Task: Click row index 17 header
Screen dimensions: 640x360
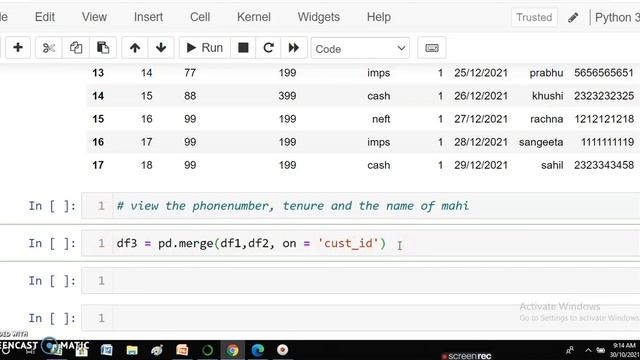Action: pyautogui.click(x=98, y=165)
